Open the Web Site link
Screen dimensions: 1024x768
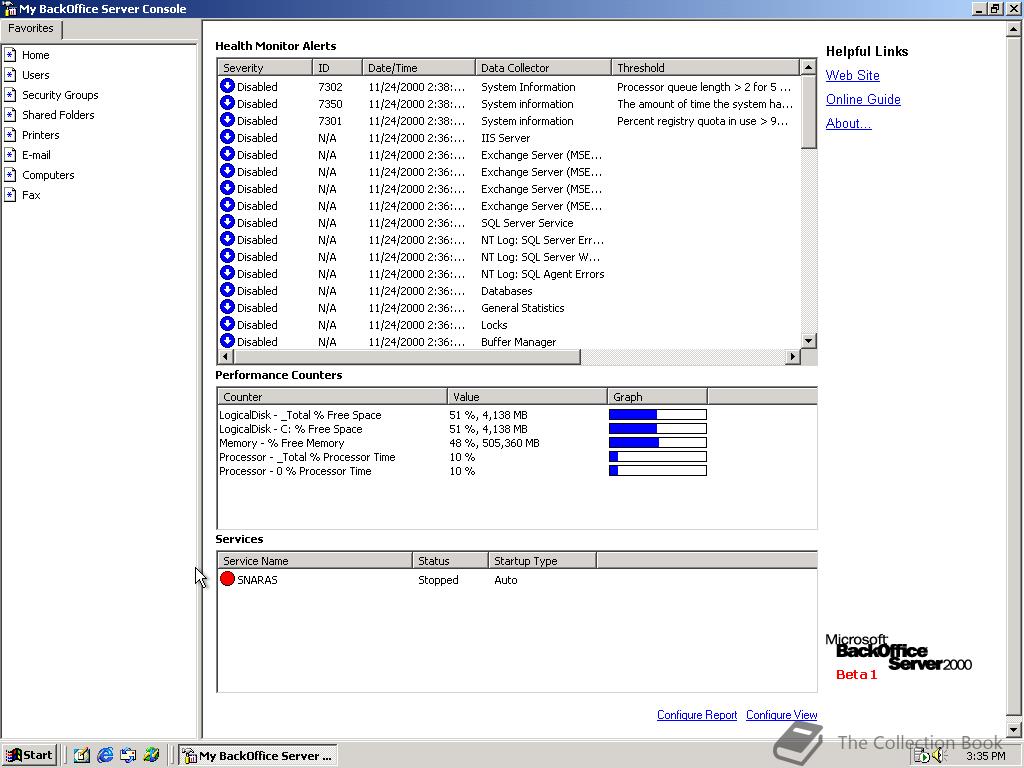[x=852, y=76]
